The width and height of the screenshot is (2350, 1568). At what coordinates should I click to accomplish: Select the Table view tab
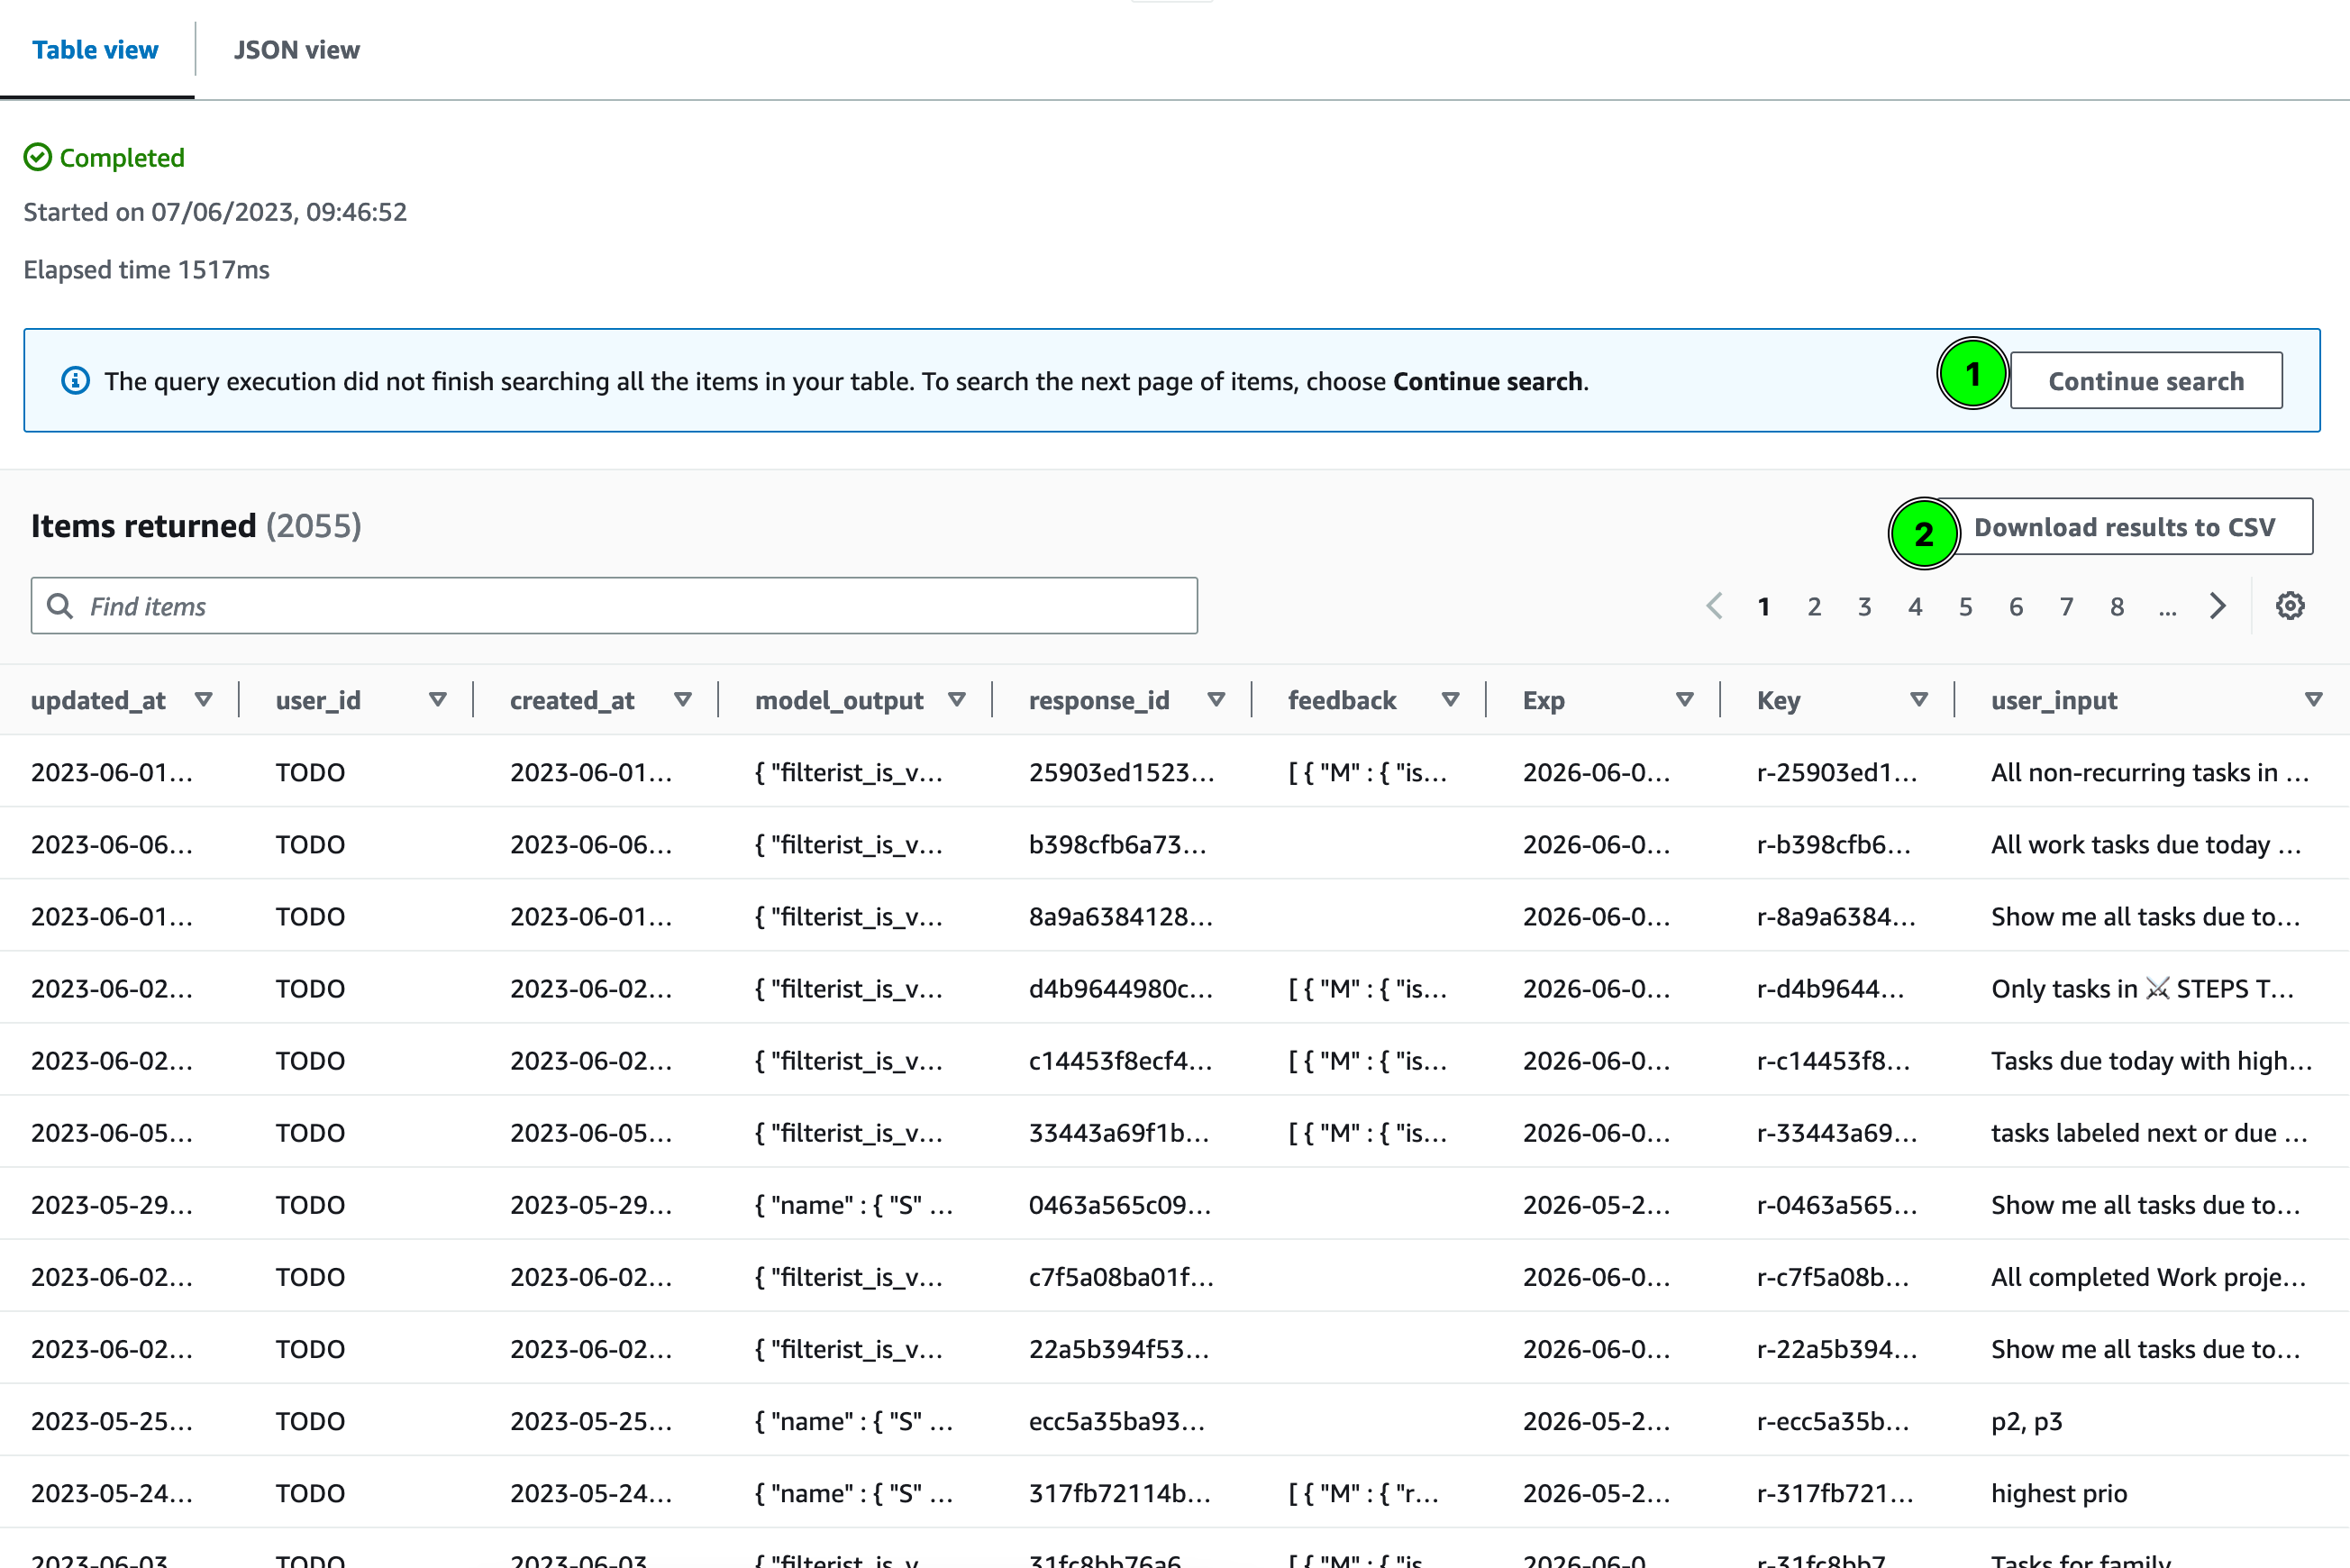click(96, 49)
